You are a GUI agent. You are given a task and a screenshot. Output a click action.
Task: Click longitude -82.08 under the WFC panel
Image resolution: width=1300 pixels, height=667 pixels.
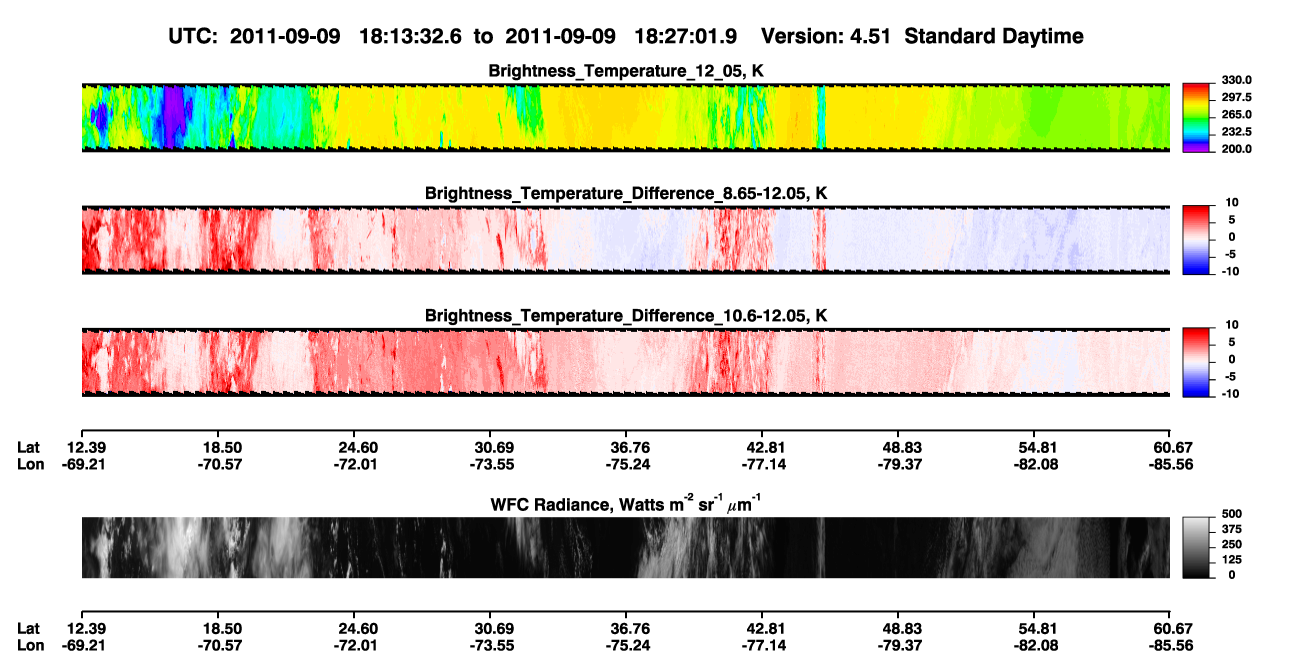pyautogui.click(x=1035, y=644)
